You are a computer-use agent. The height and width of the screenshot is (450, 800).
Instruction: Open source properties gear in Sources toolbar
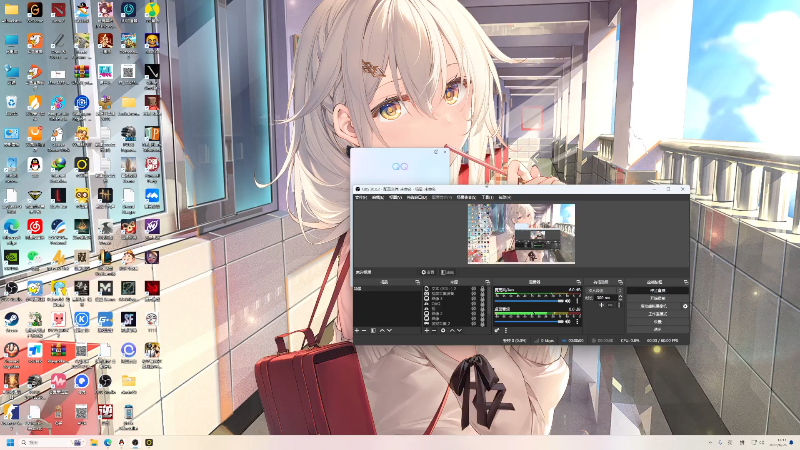coord(443,330)
